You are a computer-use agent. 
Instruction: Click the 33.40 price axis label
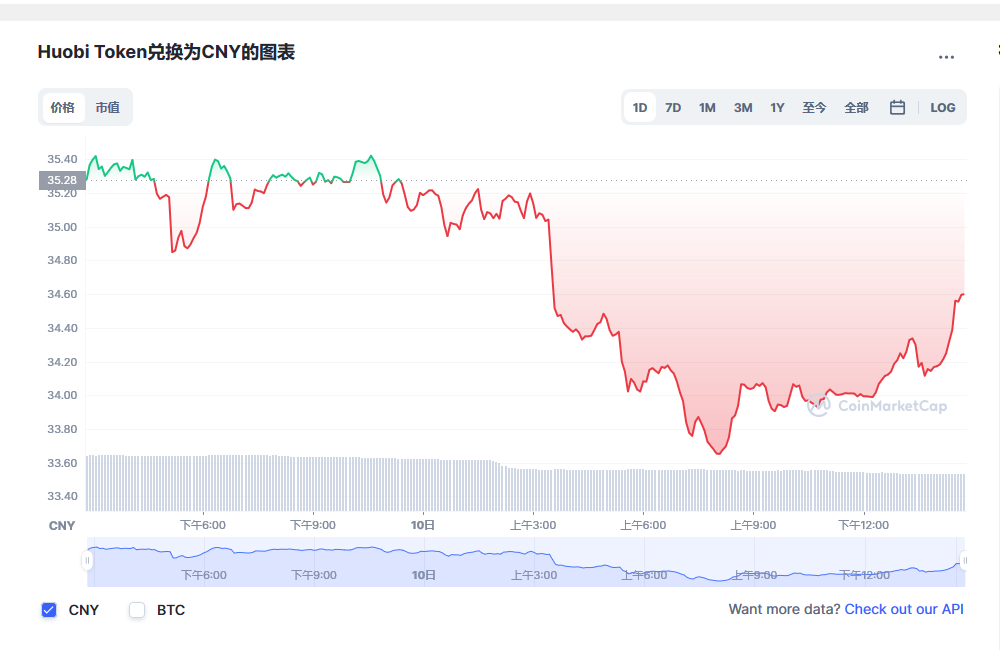pos(62,496)
